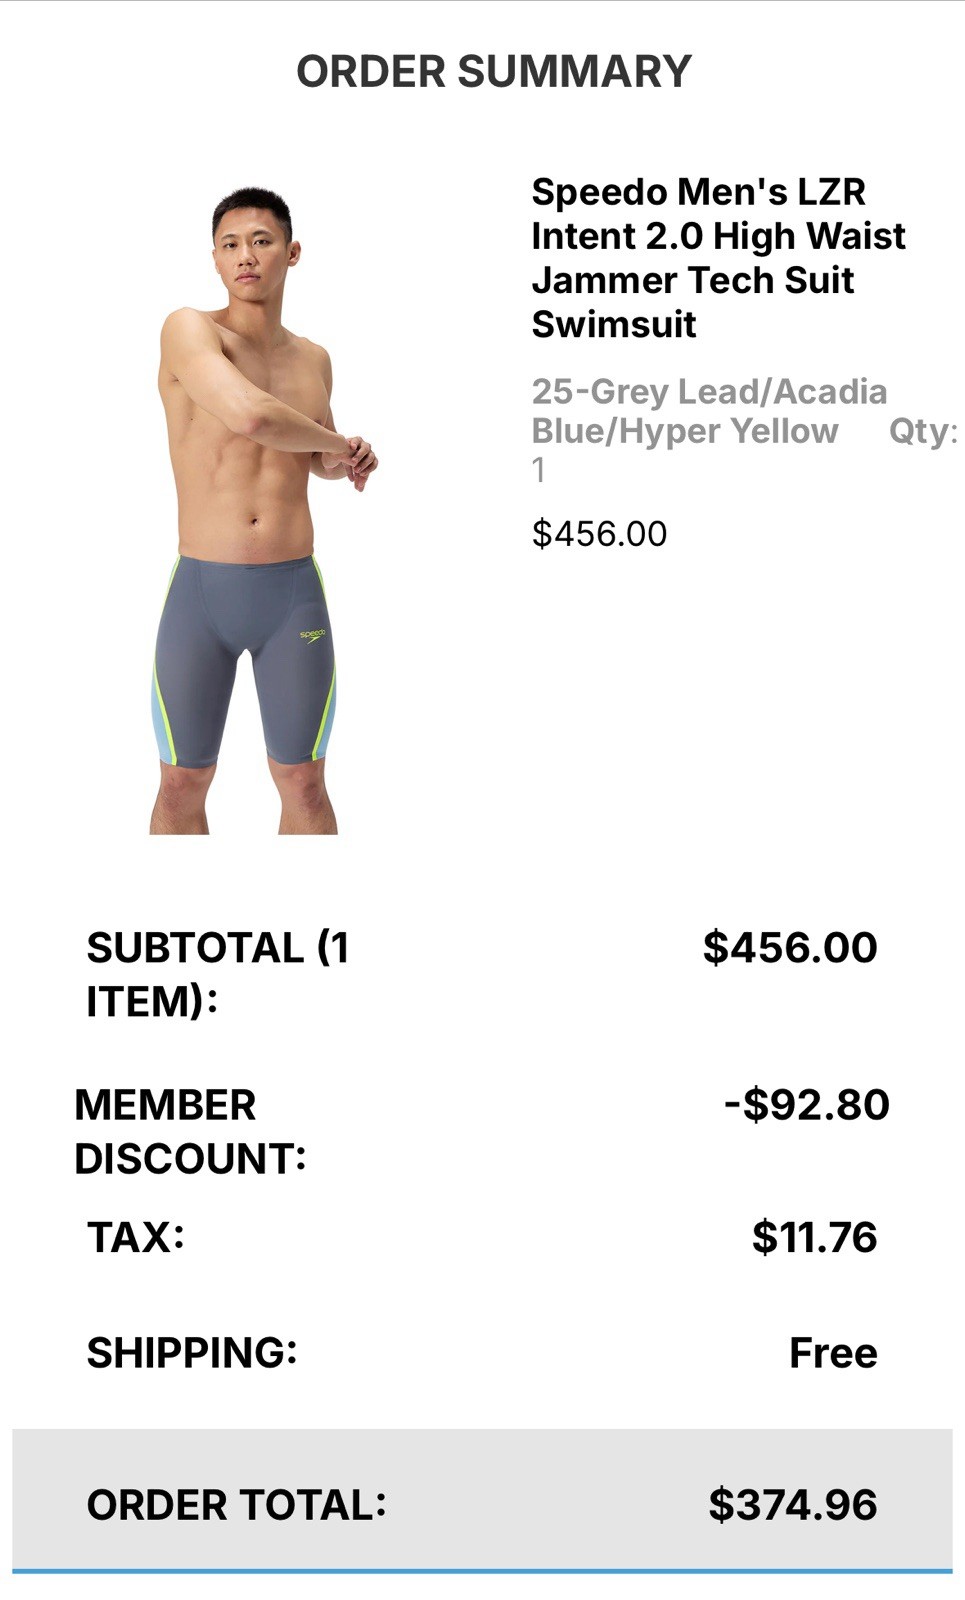Click the Free shipping value

[833, 1352]
